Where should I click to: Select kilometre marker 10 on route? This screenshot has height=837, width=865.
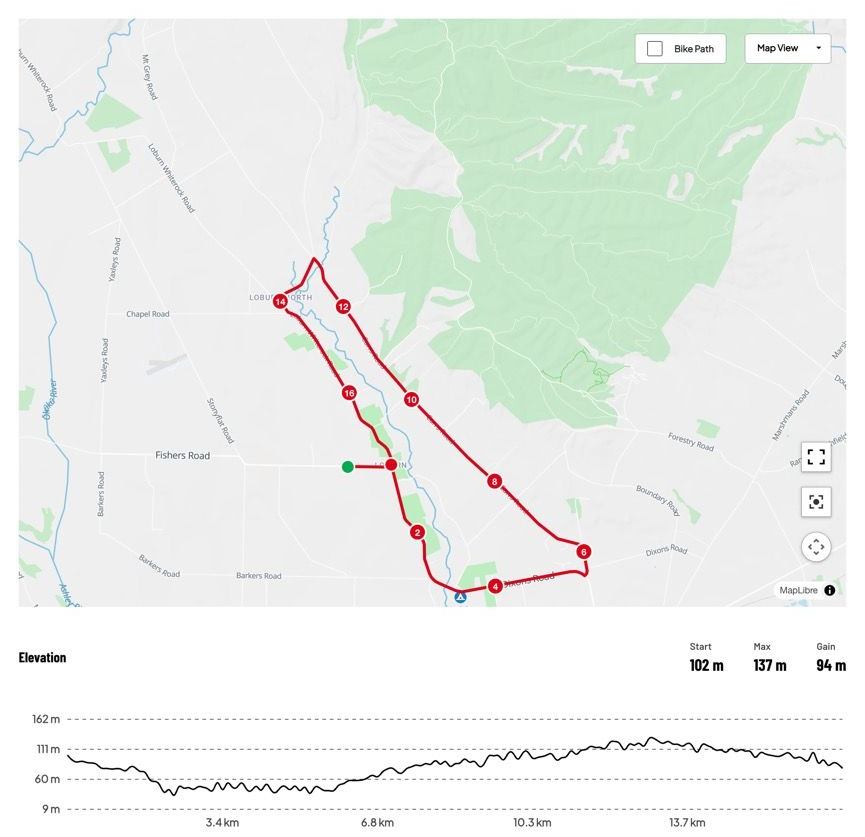click(411, 400)
